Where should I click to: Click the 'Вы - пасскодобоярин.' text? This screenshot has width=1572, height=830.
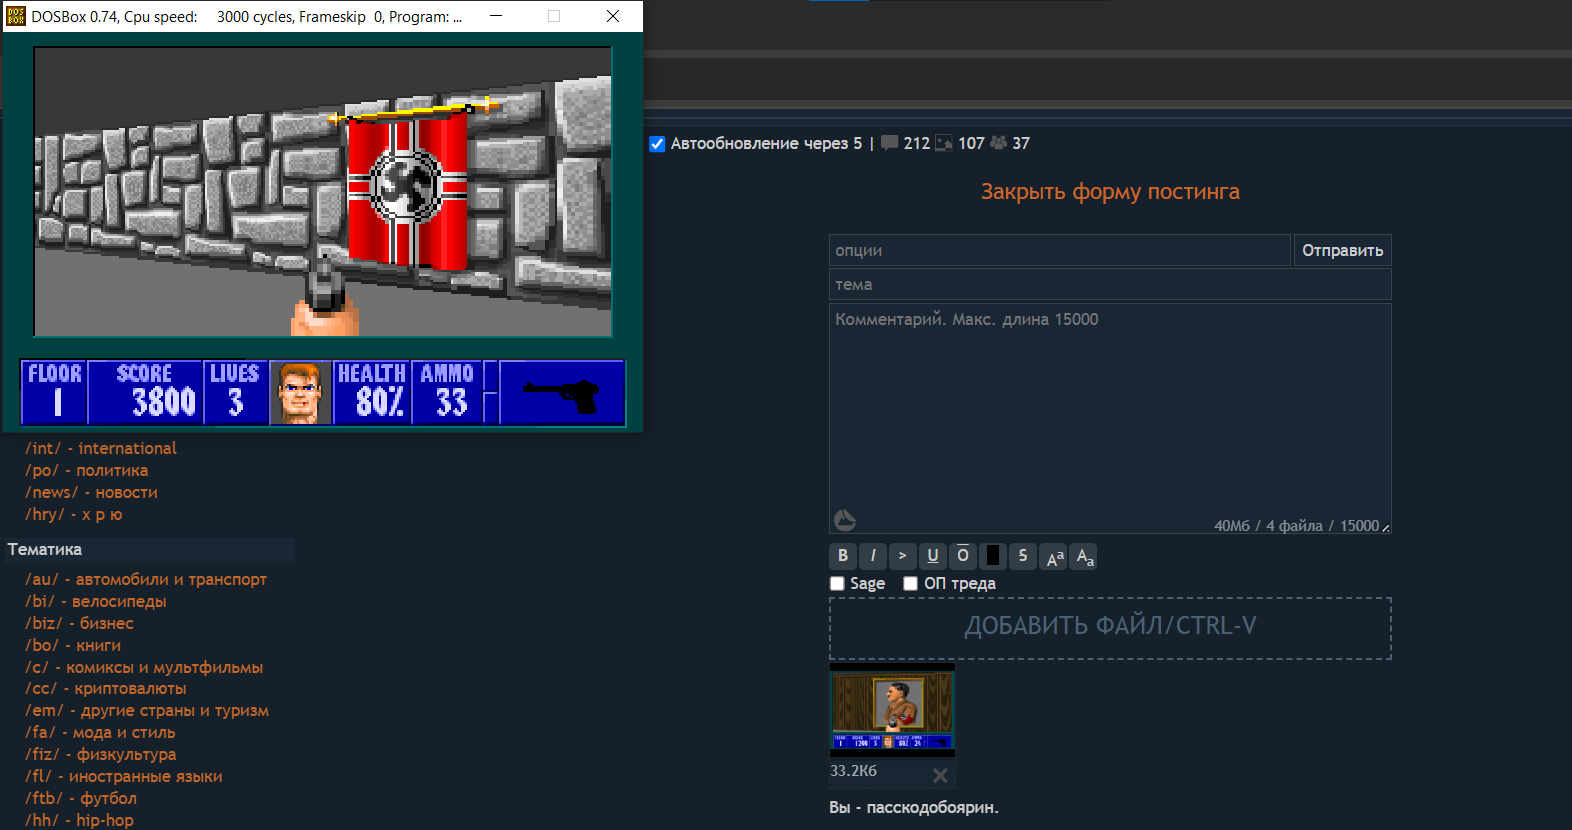(x=914, y=807)
